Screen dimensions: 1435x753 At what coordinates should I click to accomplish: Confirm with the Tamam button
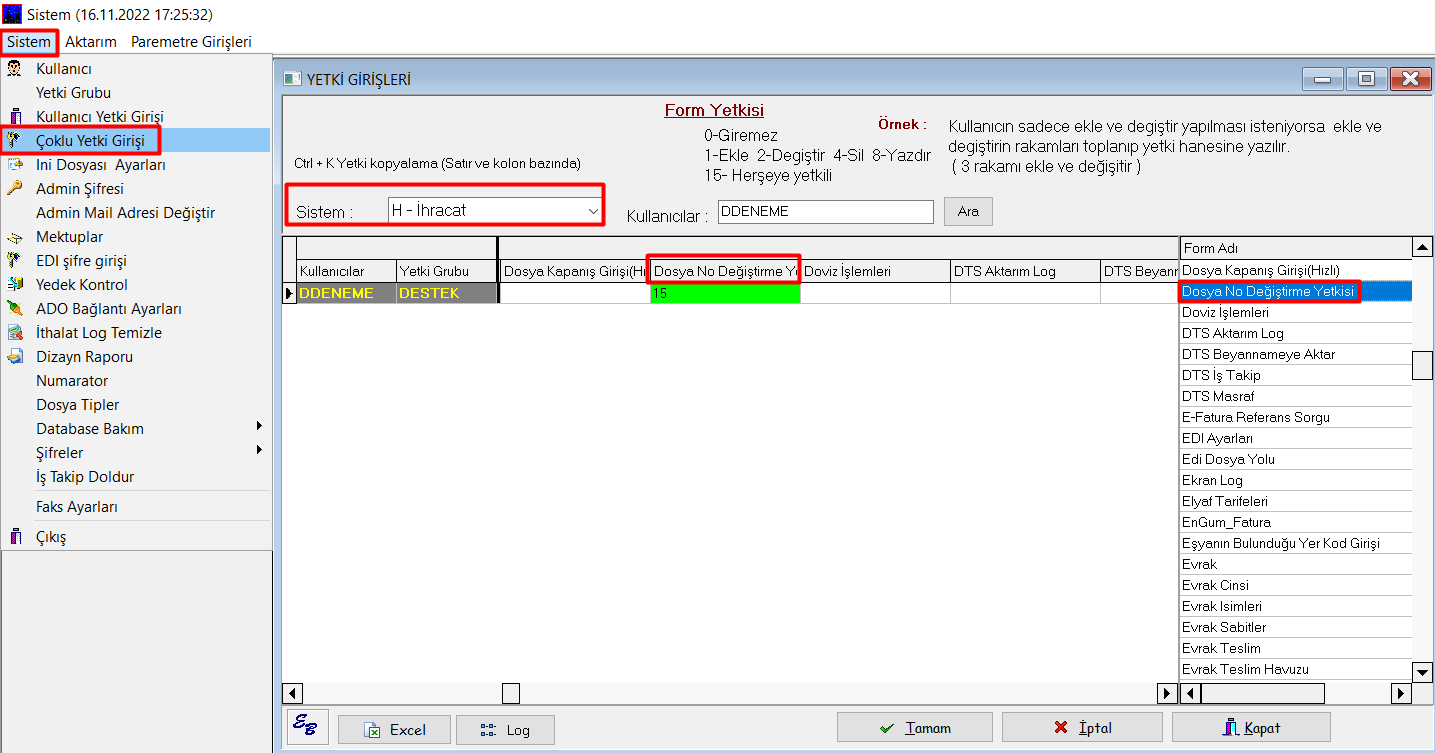(914, 728)
